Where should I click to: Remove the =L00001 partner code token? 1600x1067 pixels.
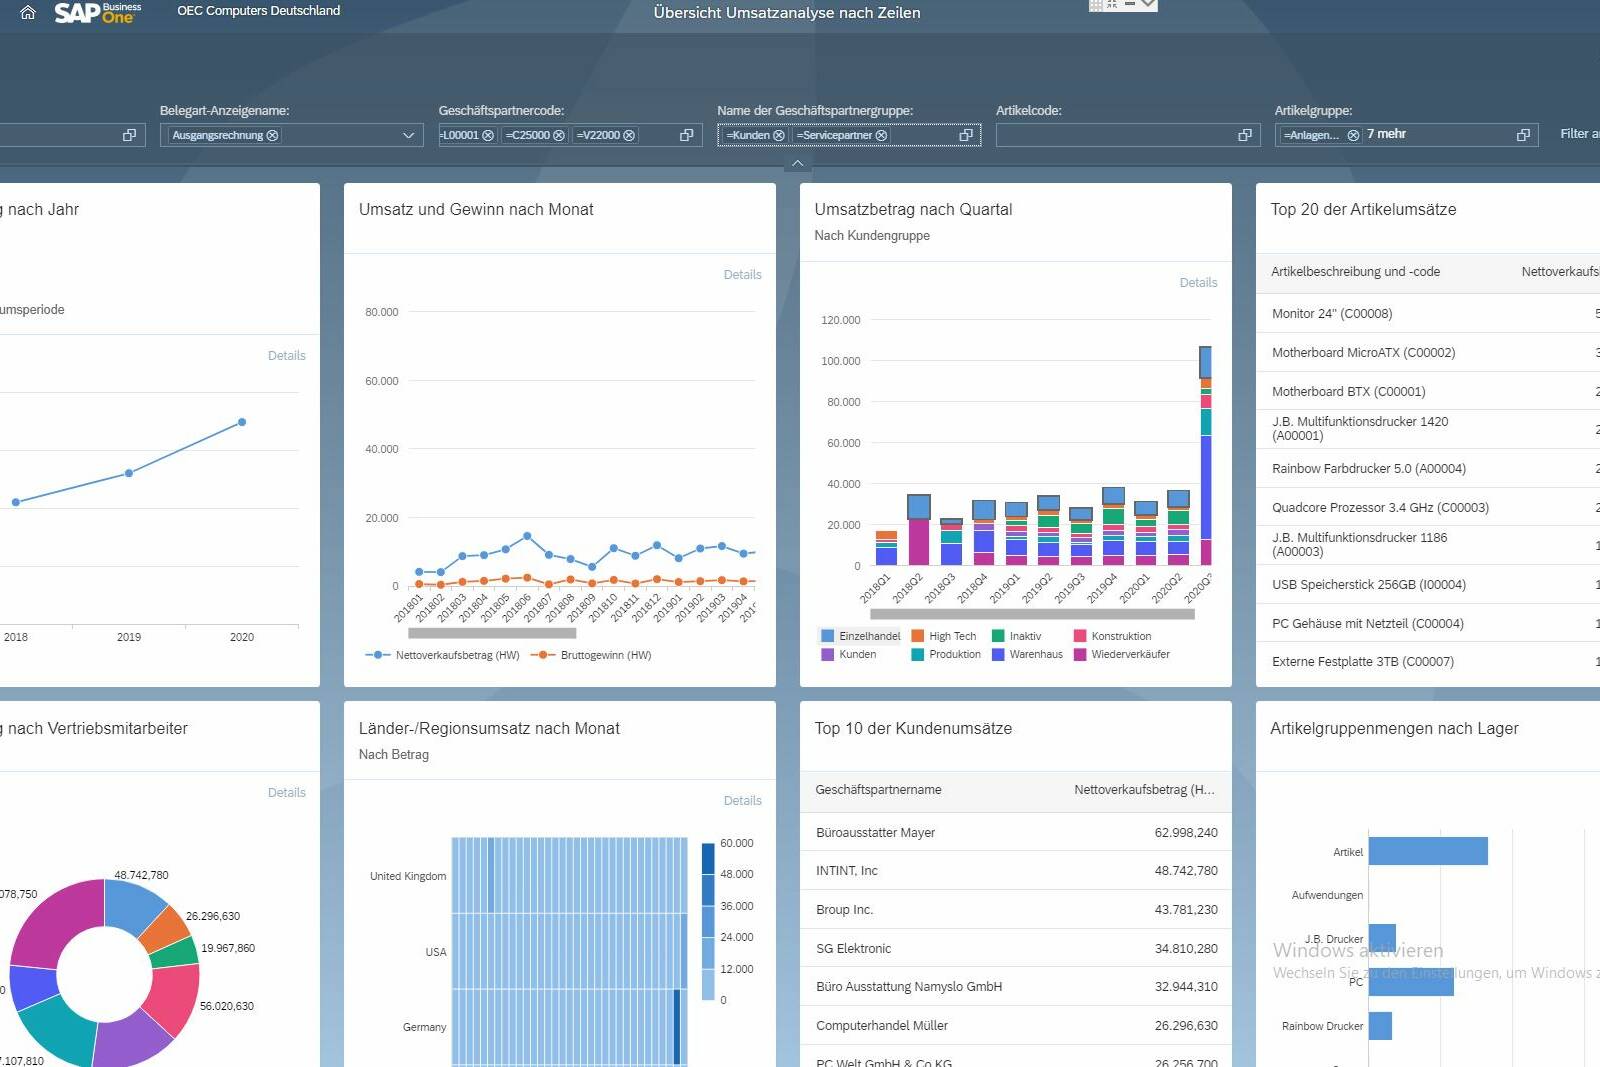pyautogui.click(x=488, y=135)
